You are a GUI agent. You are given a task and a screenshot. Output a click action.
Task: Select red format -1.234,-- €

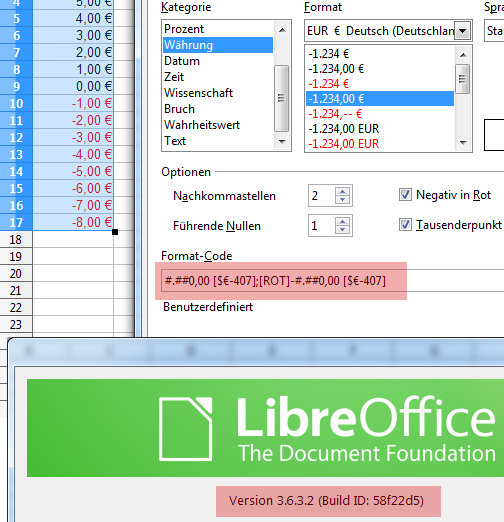[380, 114]
